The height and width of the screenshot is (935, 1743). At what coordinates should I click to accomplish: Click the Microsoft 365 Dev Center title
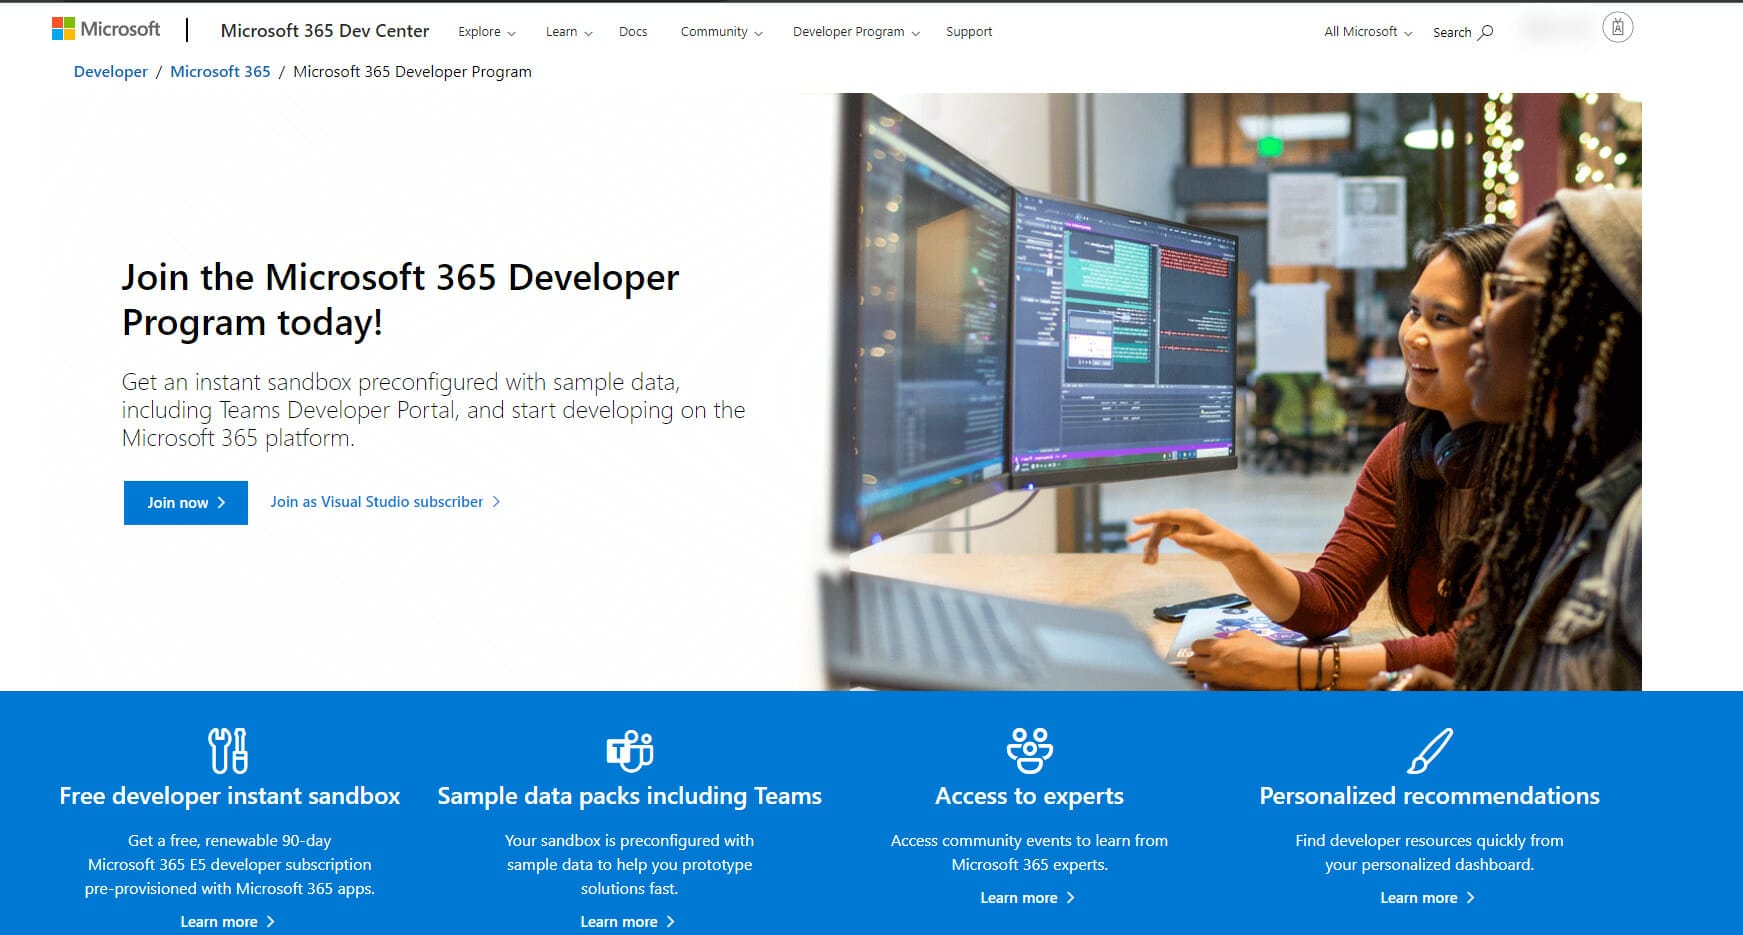click(325, 31)
